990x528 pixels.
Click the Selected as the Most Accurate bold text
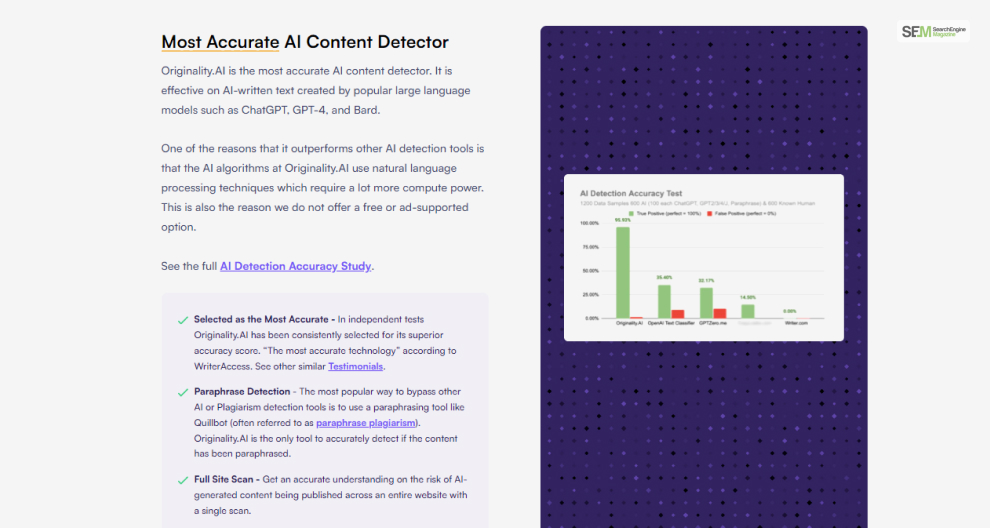(x=264, y=320)
